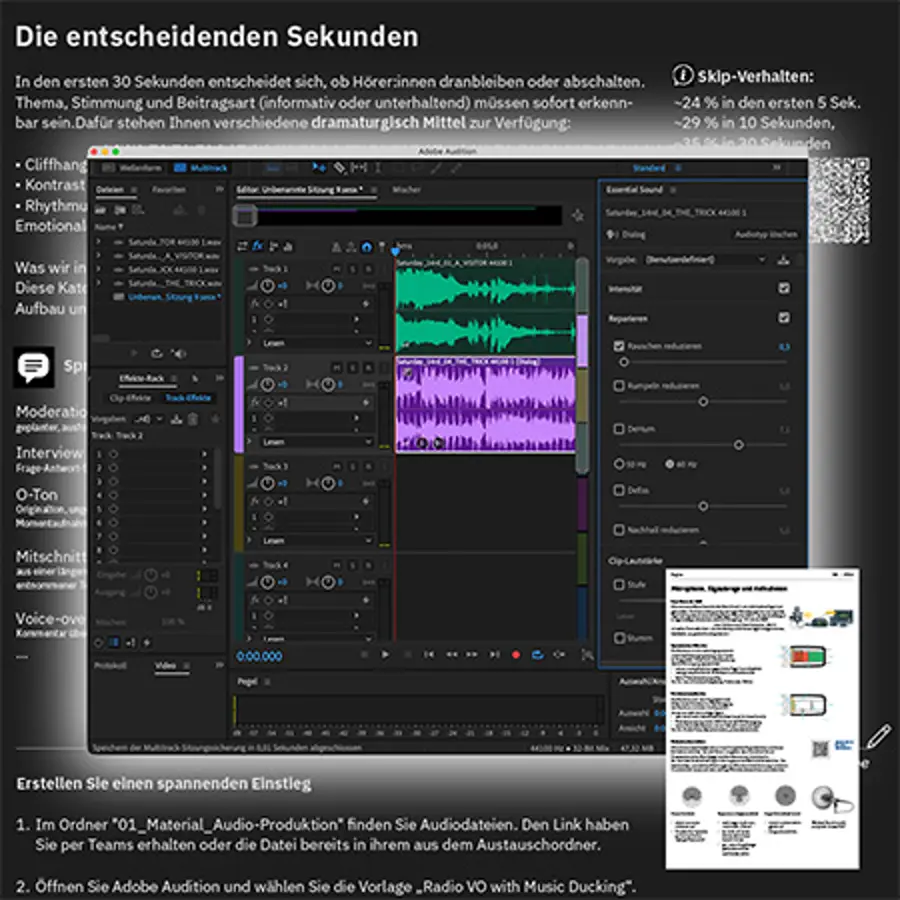
Task: Mute Track 1 with M button
Action: pos(337,269)
